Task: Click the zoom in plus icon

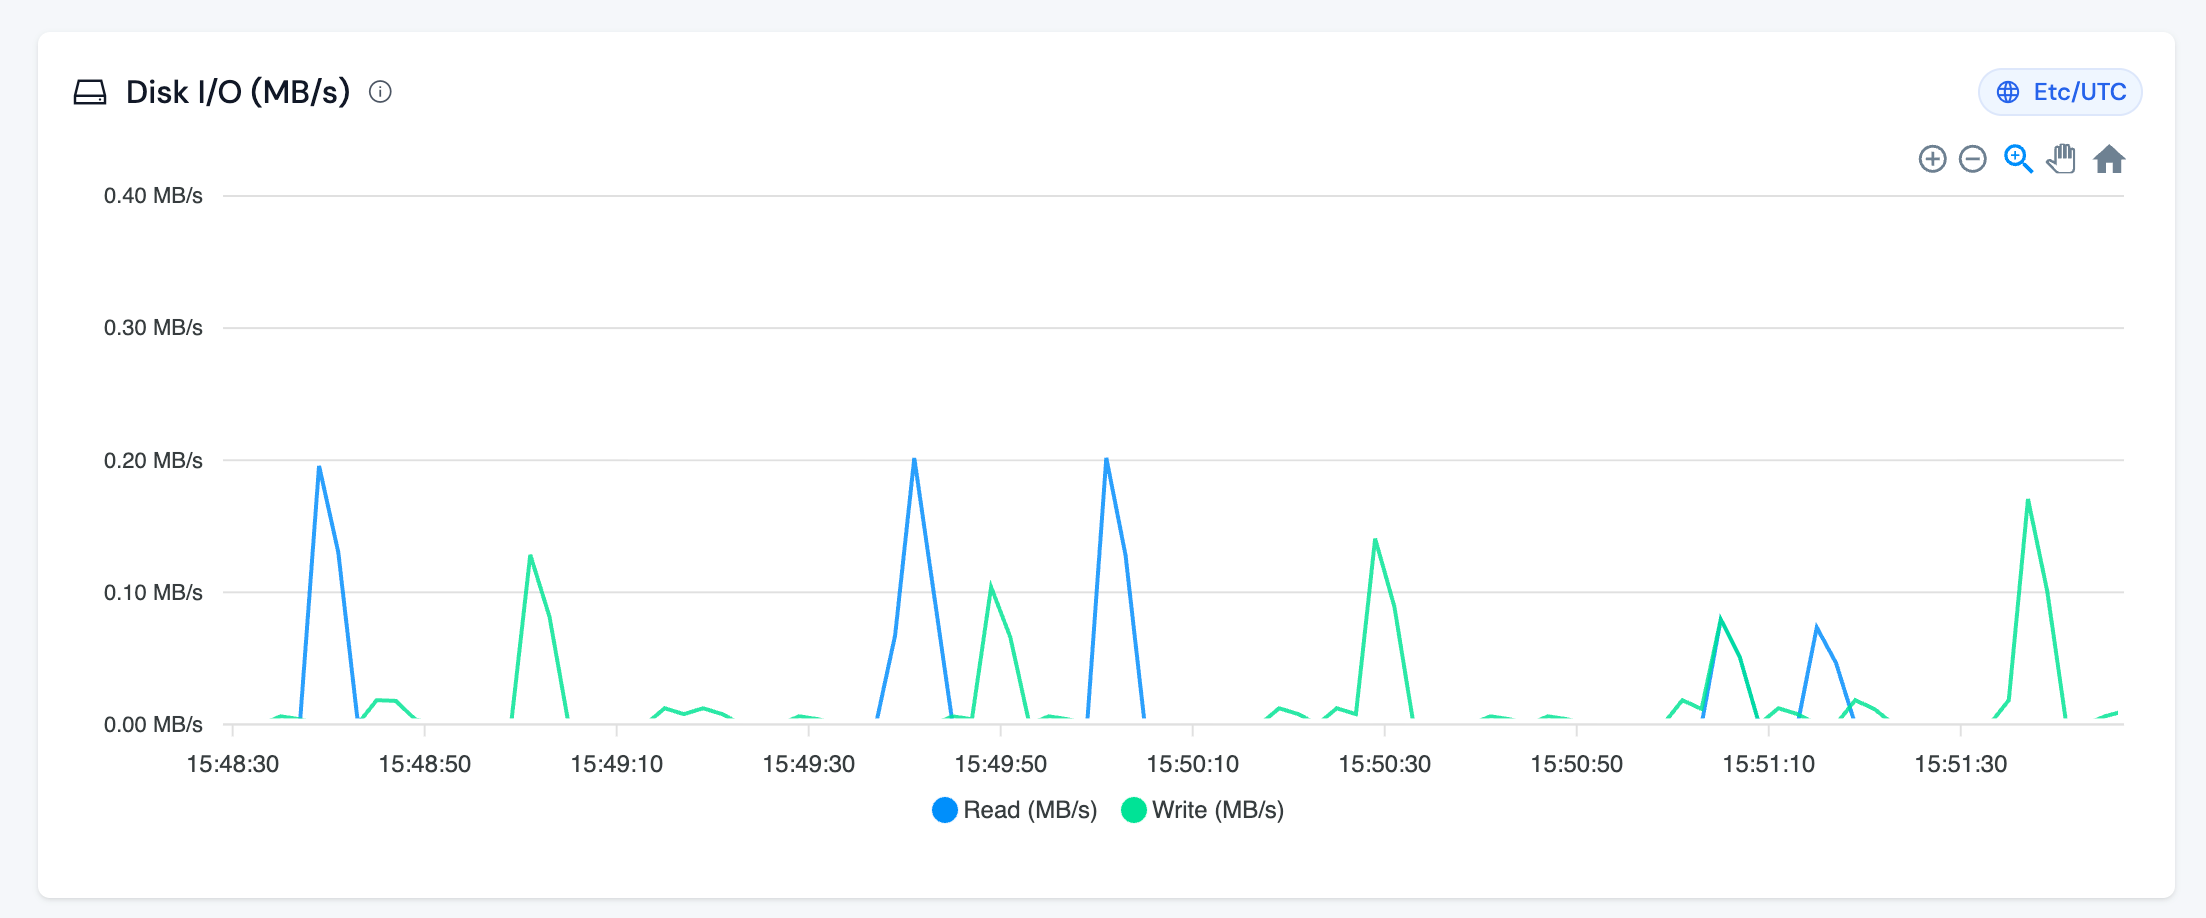Action: coord(1932,159)
